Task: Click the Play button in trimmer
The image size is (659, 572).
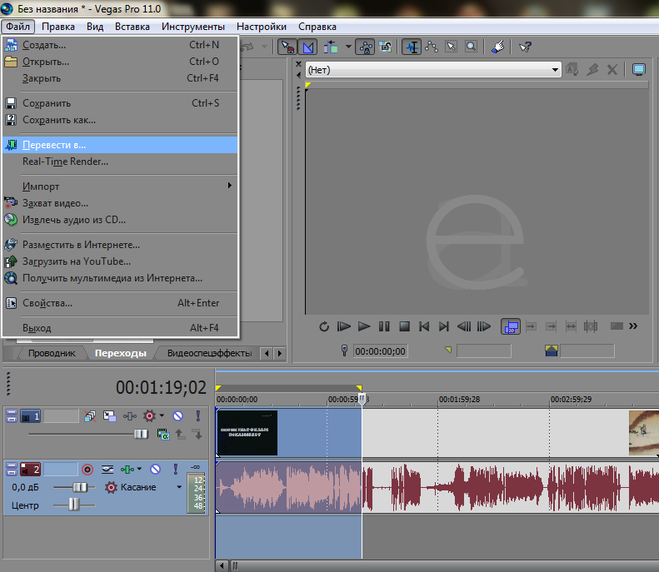Action: [364, 327]
